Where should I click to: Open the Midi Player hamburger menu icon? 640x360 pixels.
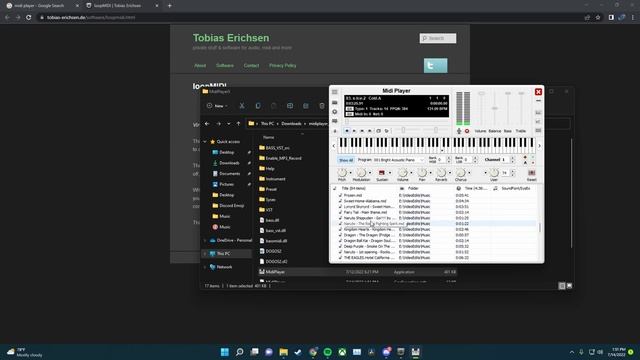335,92
